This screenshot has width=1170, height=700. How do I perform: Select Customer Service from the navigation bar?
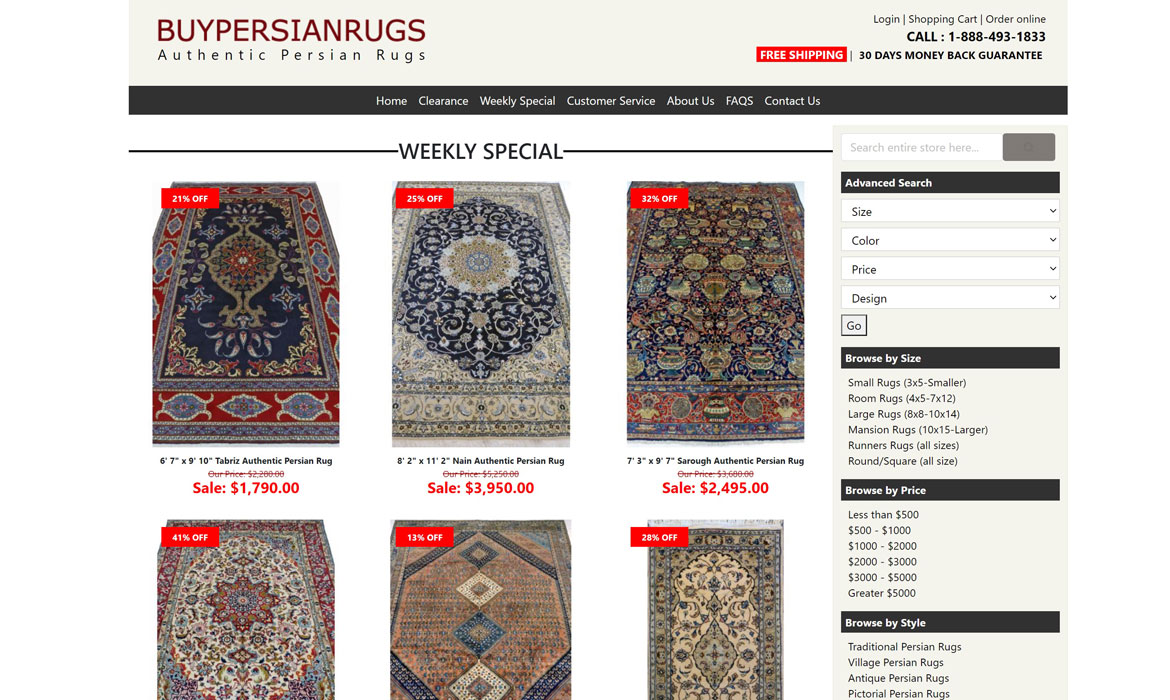(610, 101)
